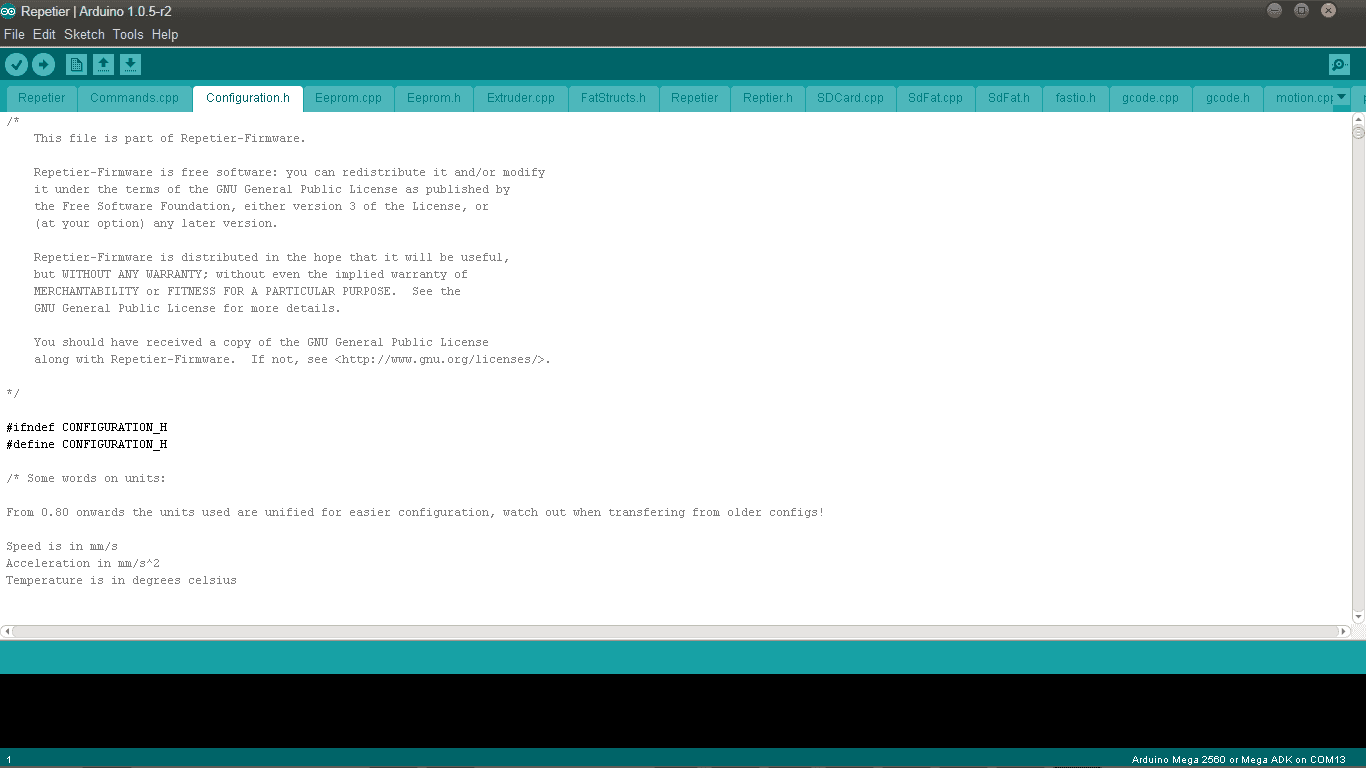Verify the sketch with the checkmark icon

point(17,63)
